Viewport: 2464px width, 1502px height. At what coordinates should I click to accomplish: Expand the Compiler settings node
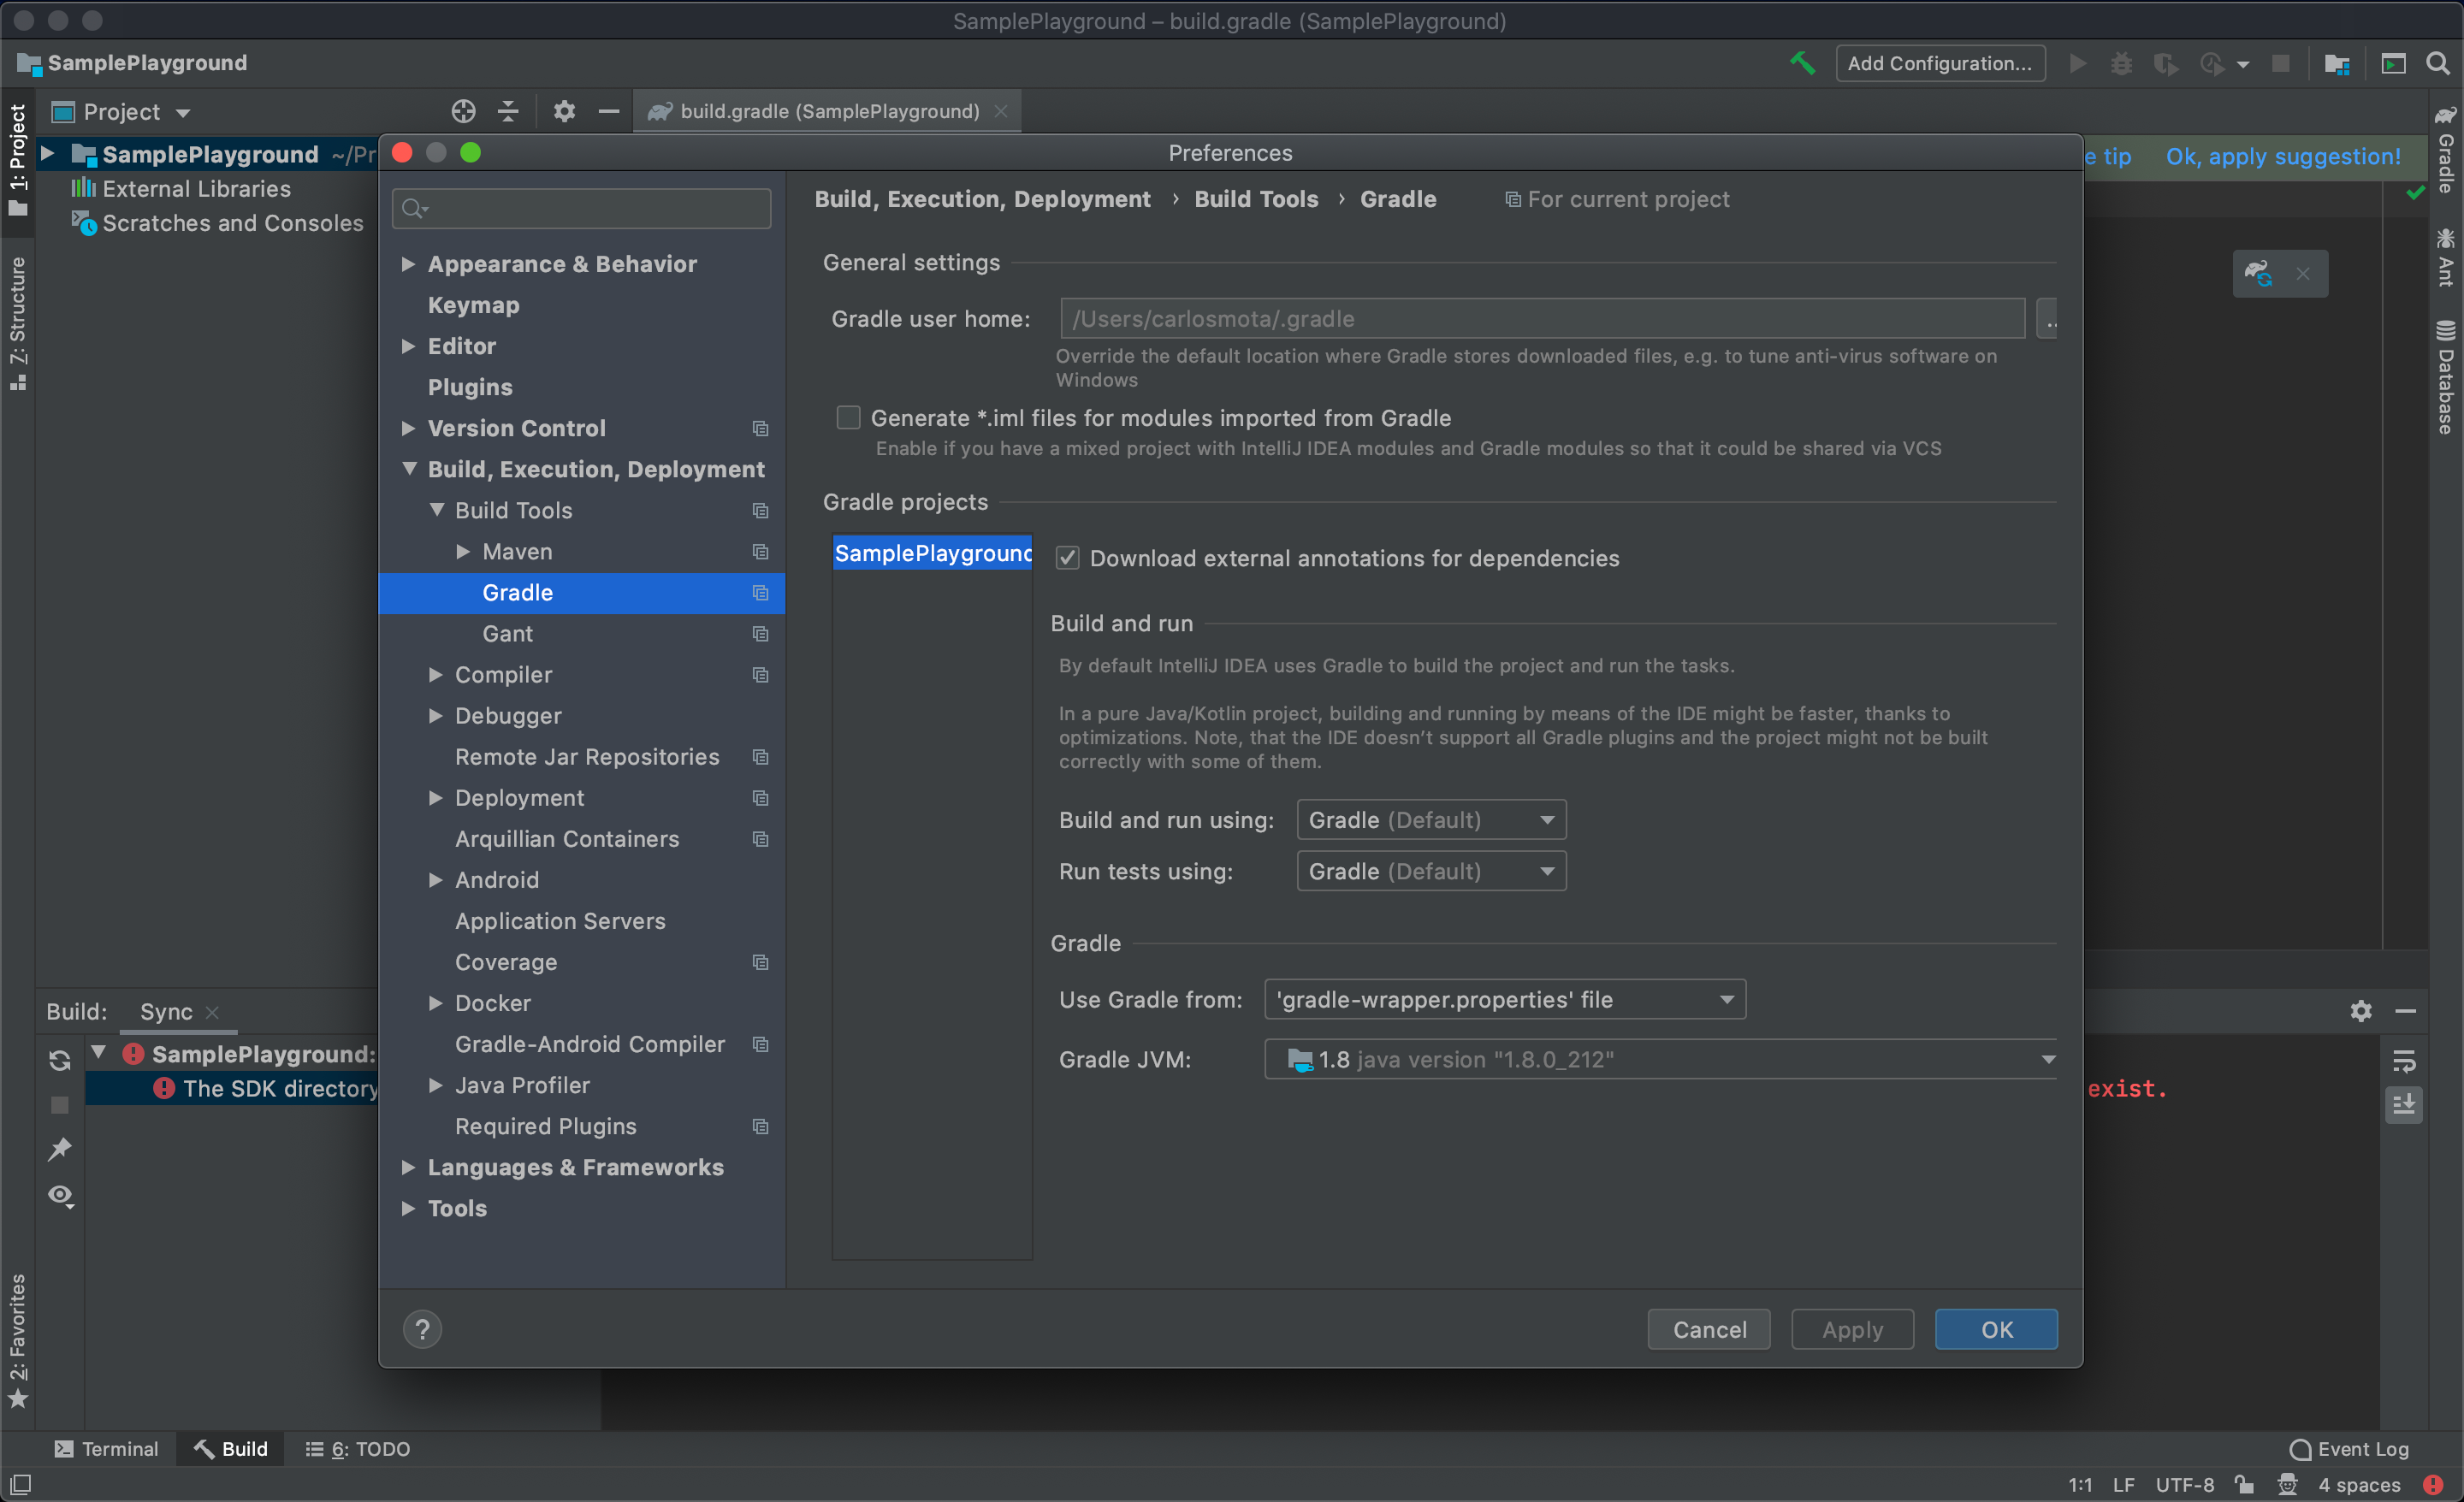click(x=436, y=675)
